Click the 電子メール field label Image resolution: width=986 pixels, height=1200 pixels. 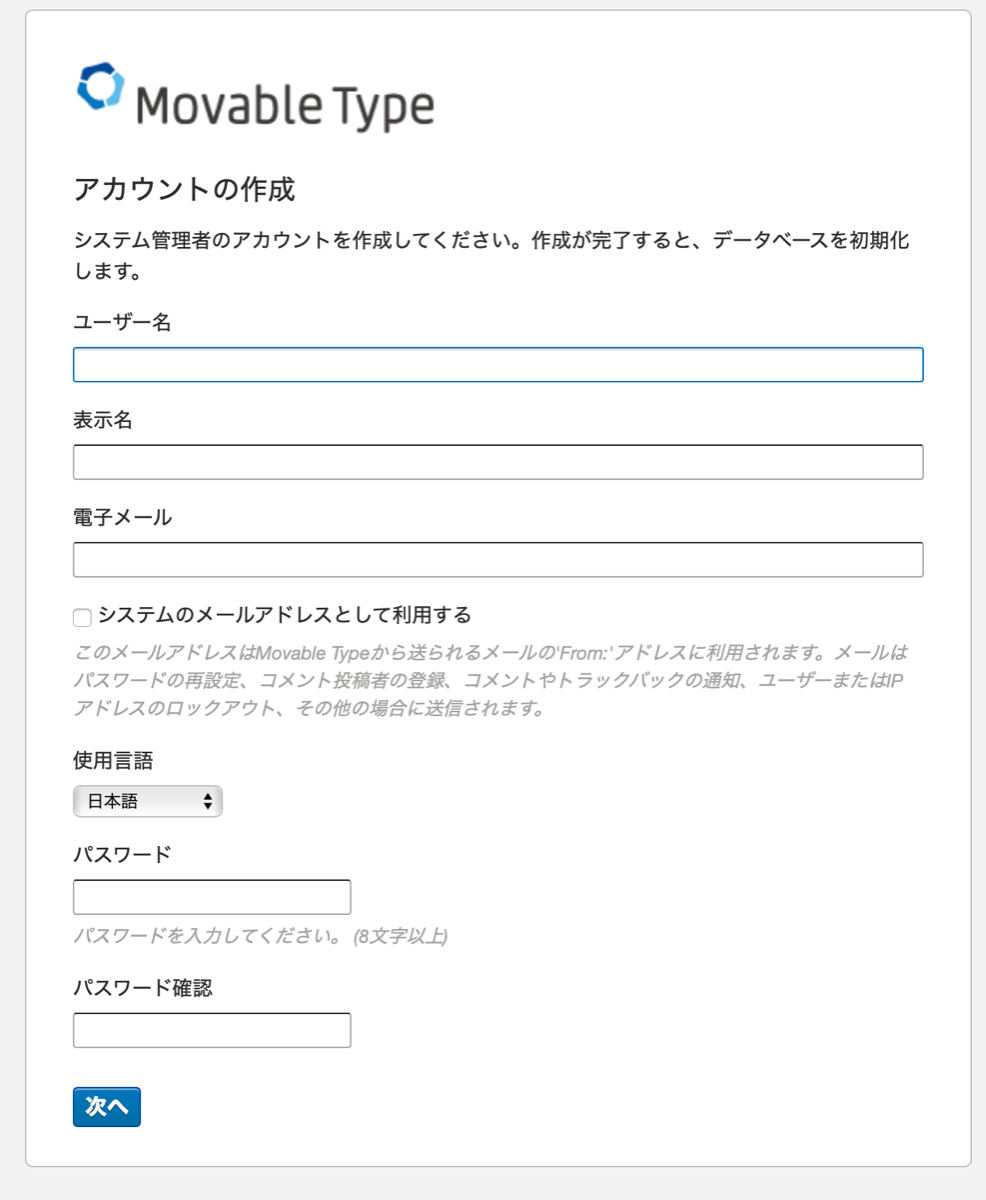tap(122, 517)
